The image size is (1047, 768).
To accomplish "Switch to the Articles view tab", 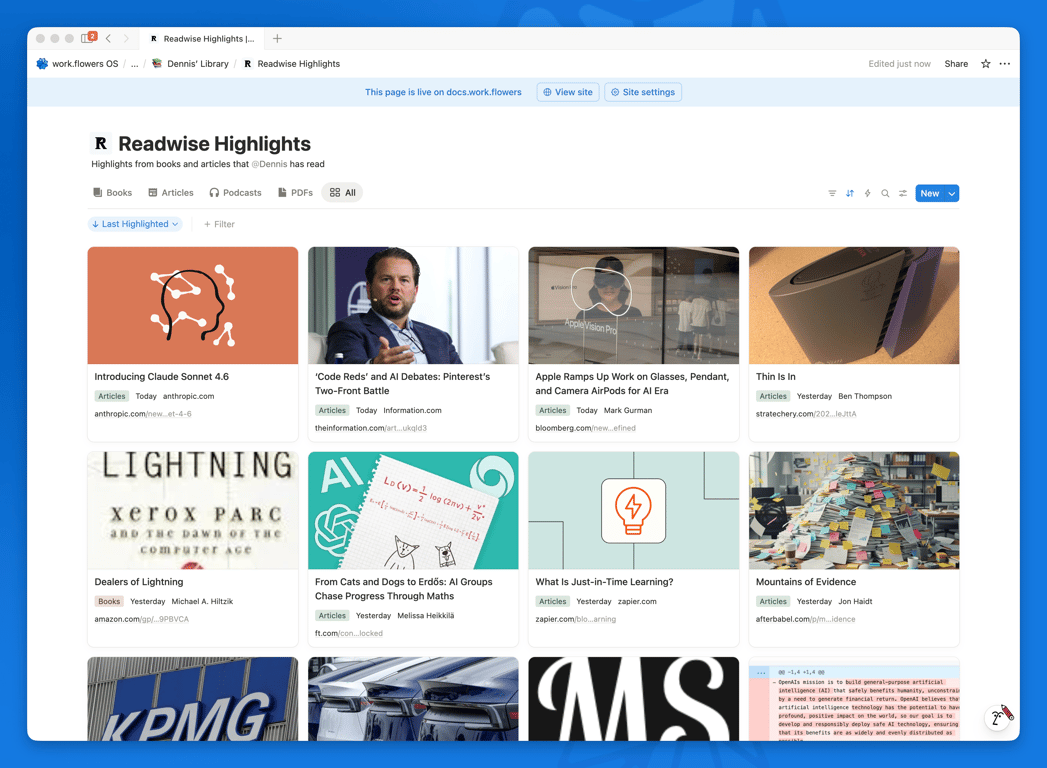I will [x=171, y=193].
